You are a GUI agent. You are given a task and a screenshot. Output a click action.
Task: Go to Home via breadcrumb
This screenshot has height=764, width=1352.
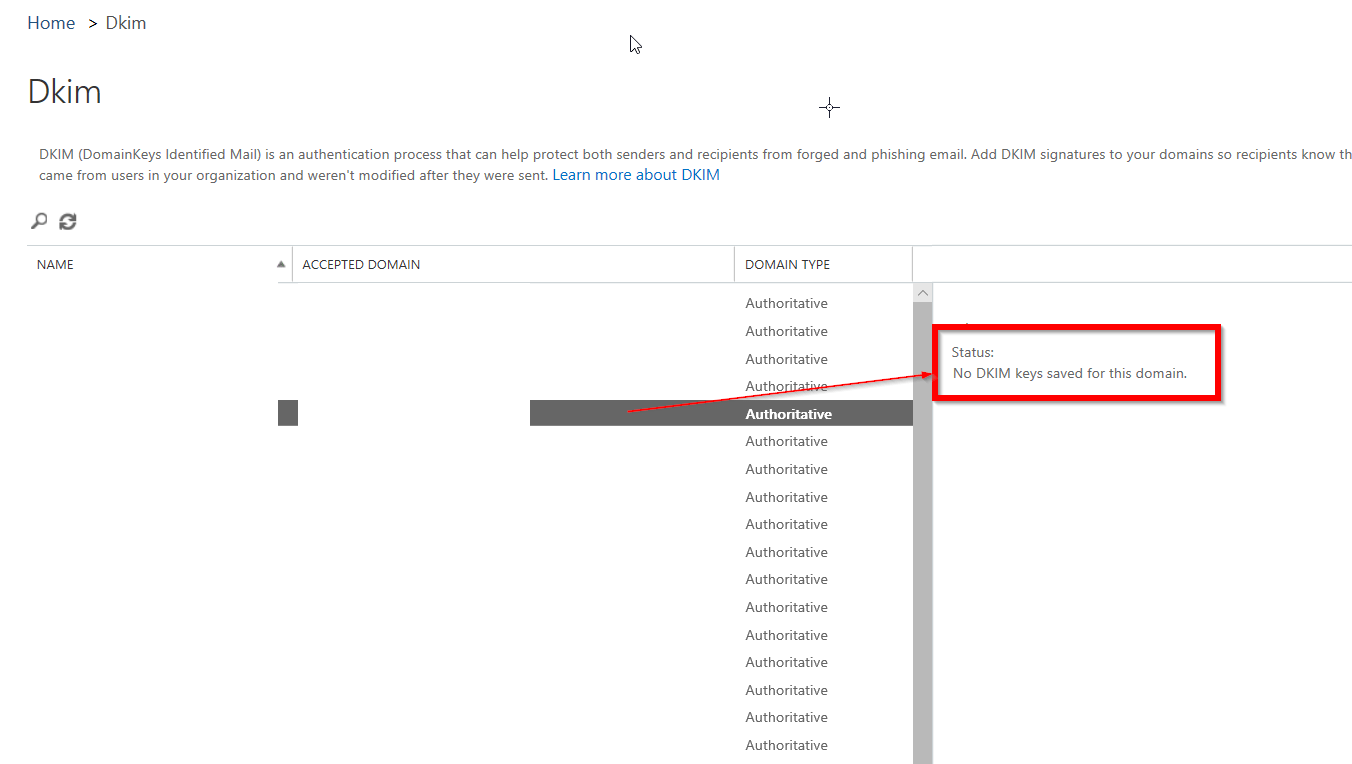[51, 23]
